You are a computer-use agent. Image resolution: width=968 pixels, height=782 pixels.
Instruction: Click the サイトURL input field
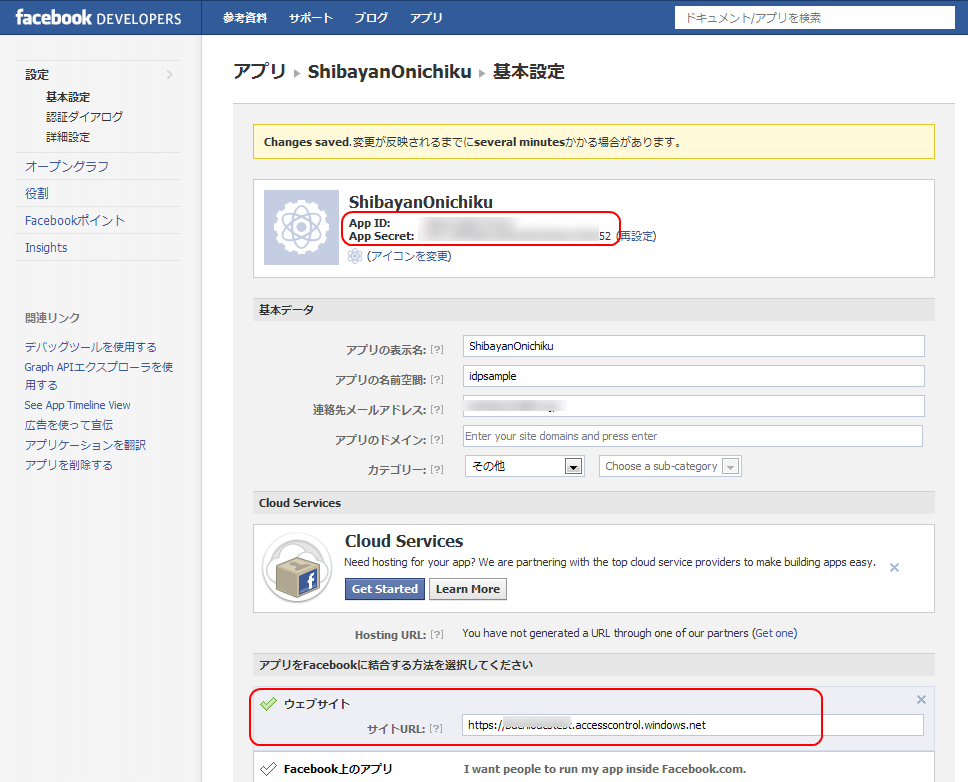[693, 725]
